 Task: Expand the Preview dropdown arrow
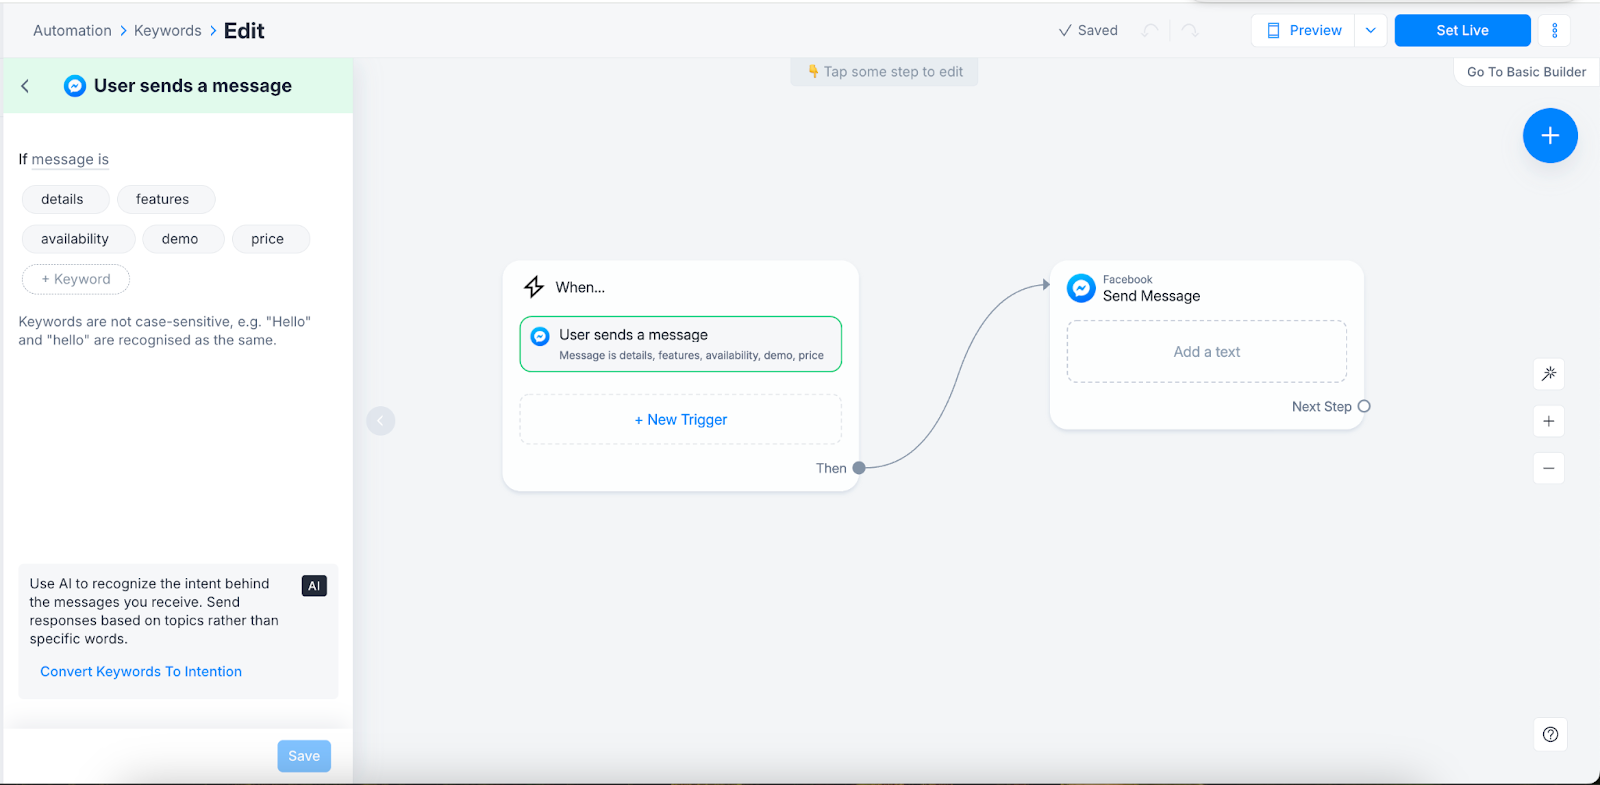(x=1370, y=31)
